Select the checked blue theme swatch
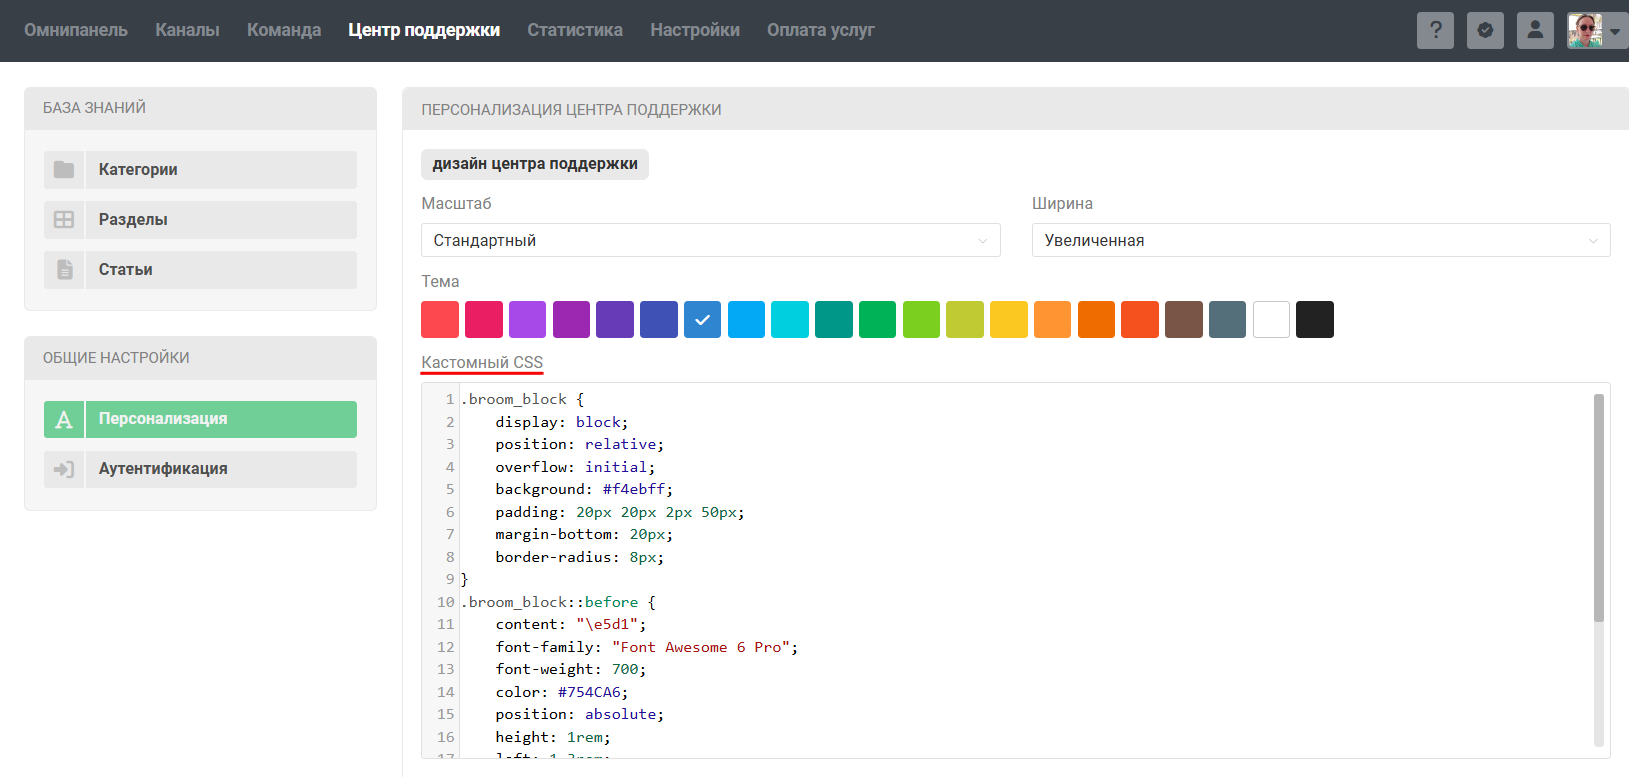Image resolution: width=1629 pixels, height=777 pixels. click(702, 320)
